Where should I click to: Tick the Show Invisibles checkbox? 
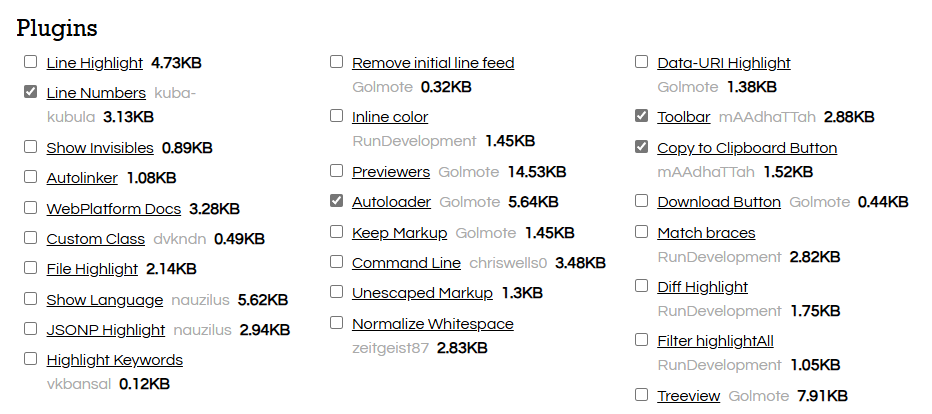(x=30, y=147)
